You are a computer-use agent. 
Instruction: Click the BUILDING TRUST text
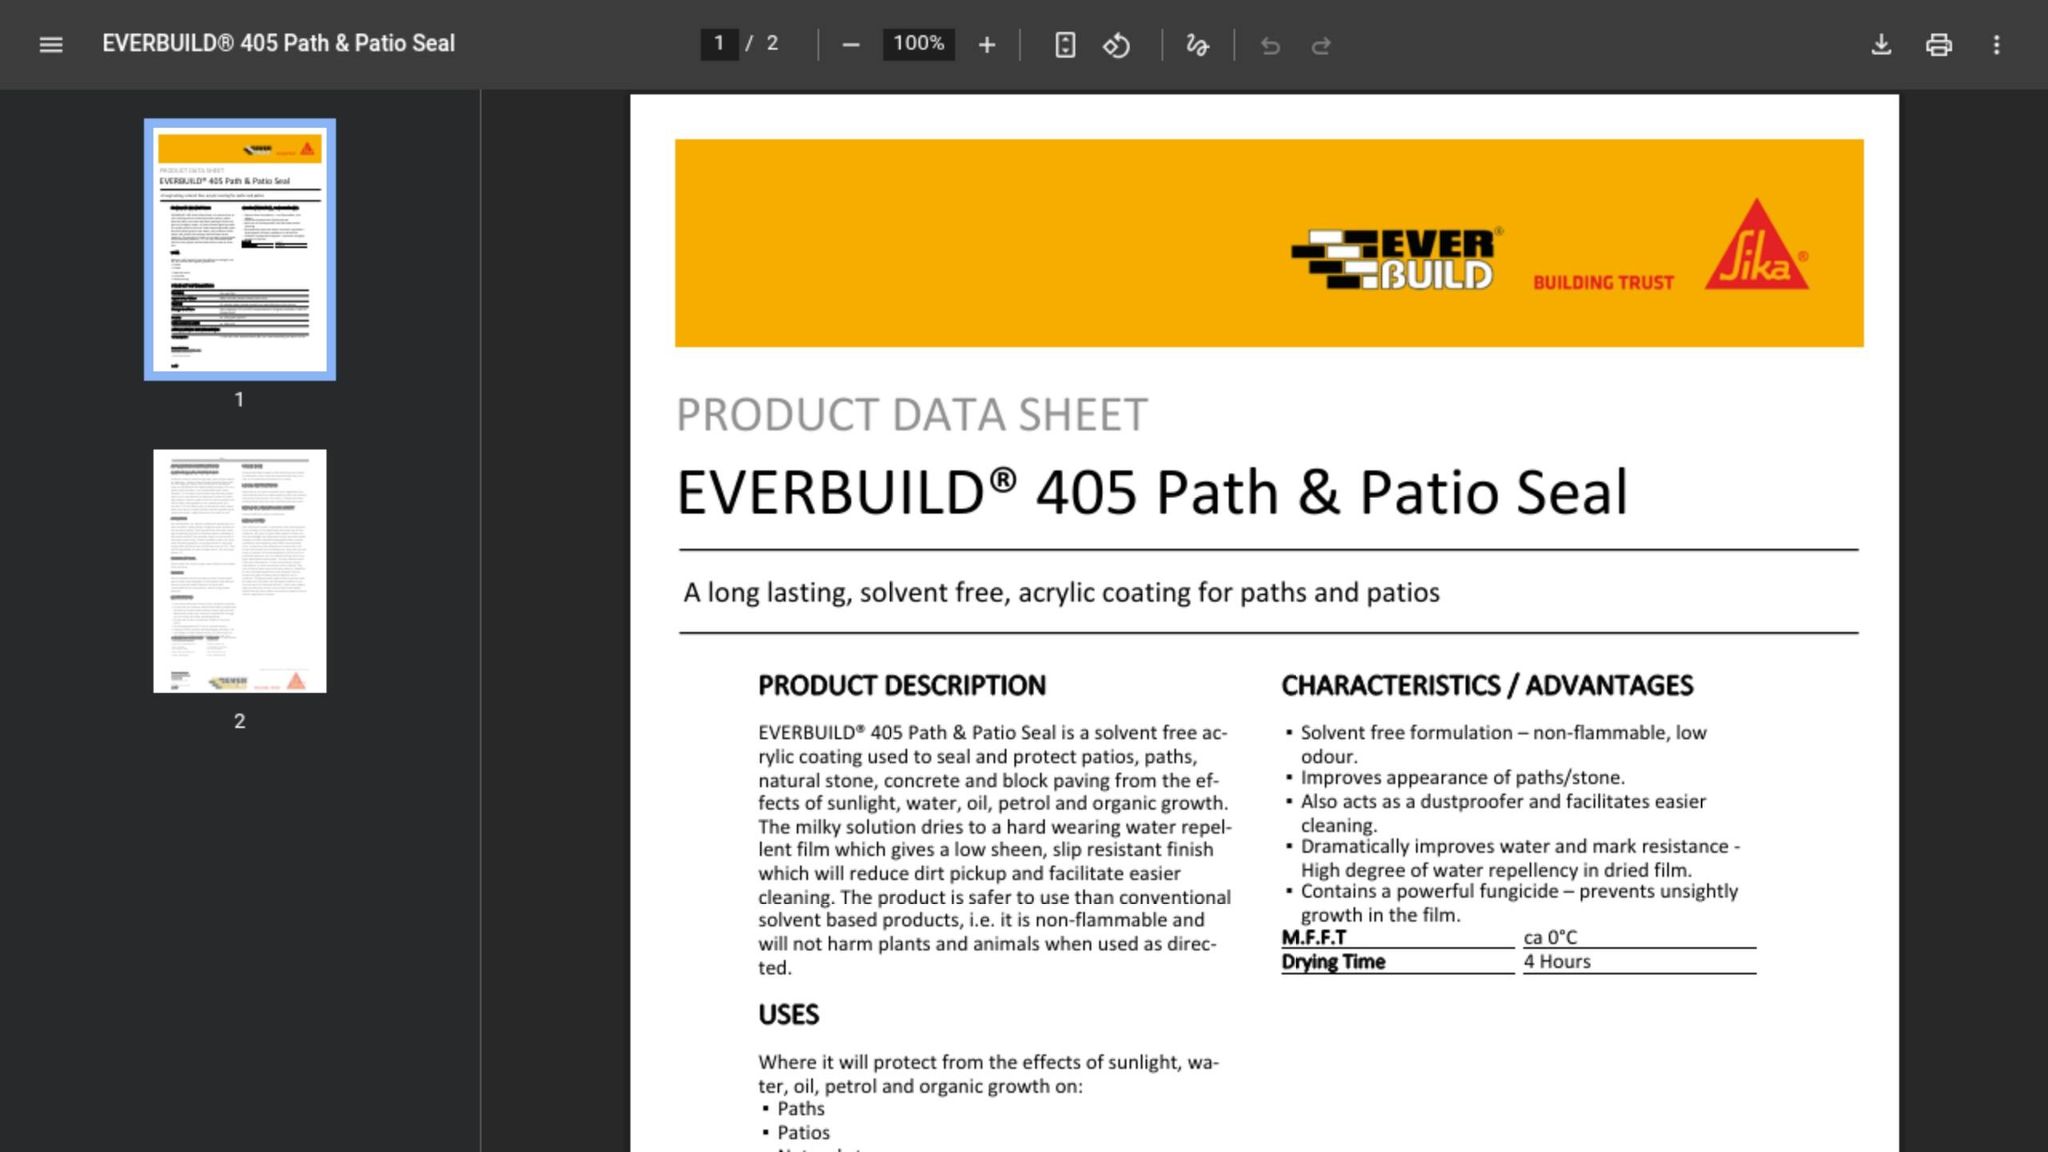pos(1603,283)
